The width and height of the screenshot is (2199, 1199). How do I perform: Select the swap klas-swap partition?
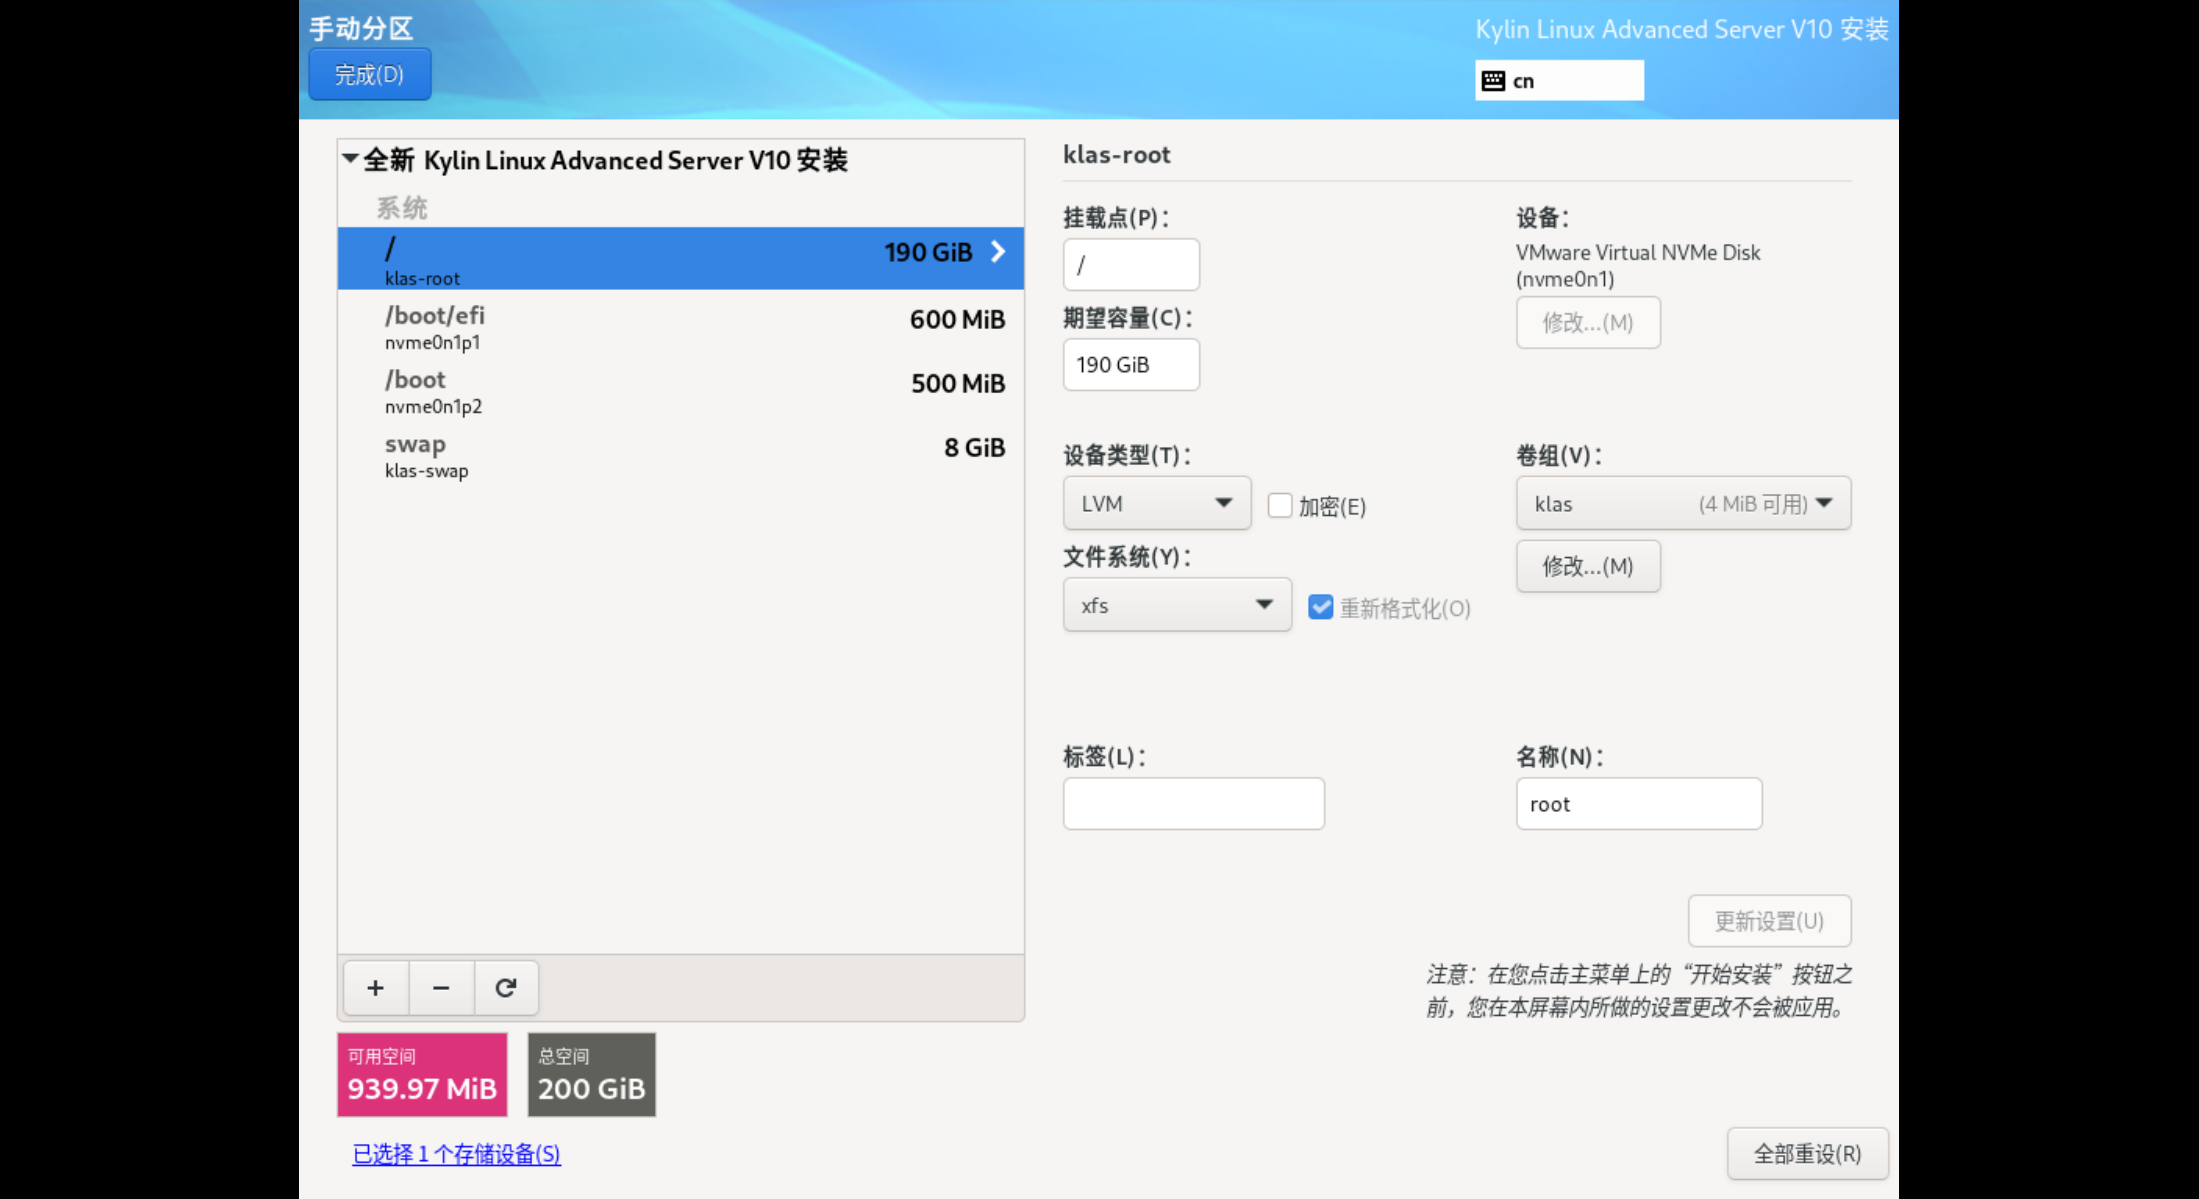(x=681, y=455)
